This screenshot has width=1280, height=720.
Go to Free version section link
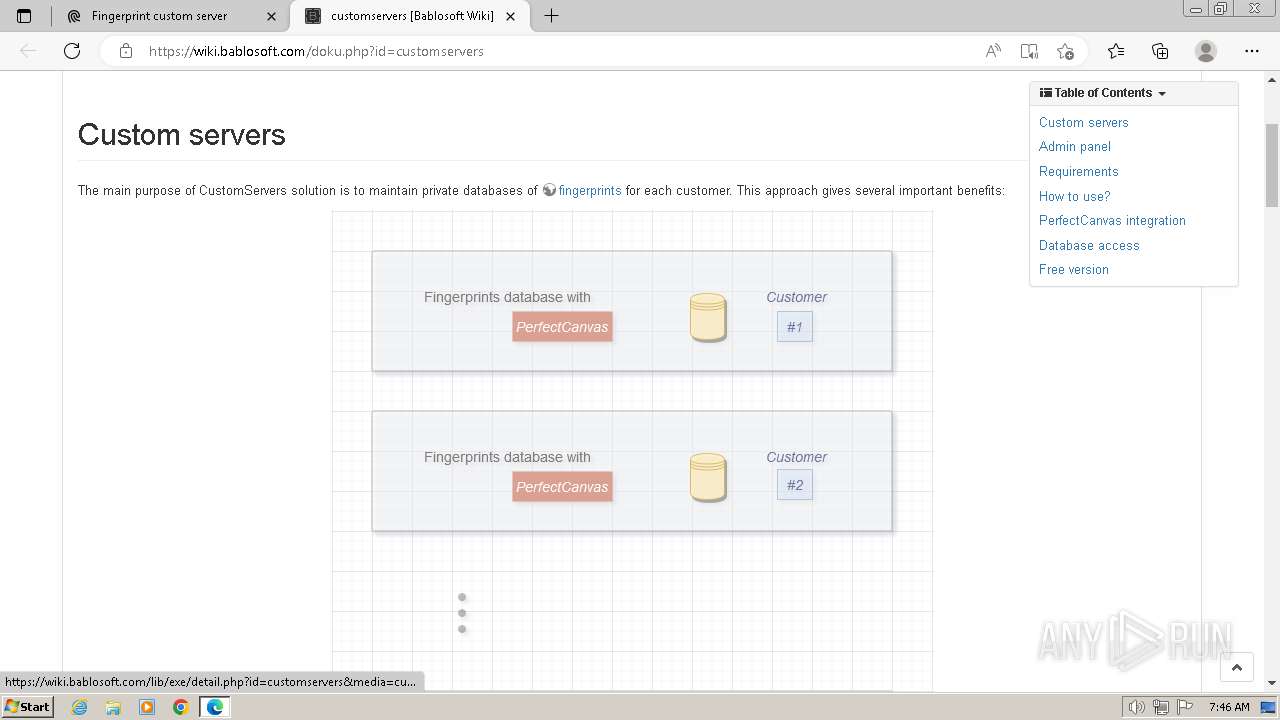click(1073, 269)
